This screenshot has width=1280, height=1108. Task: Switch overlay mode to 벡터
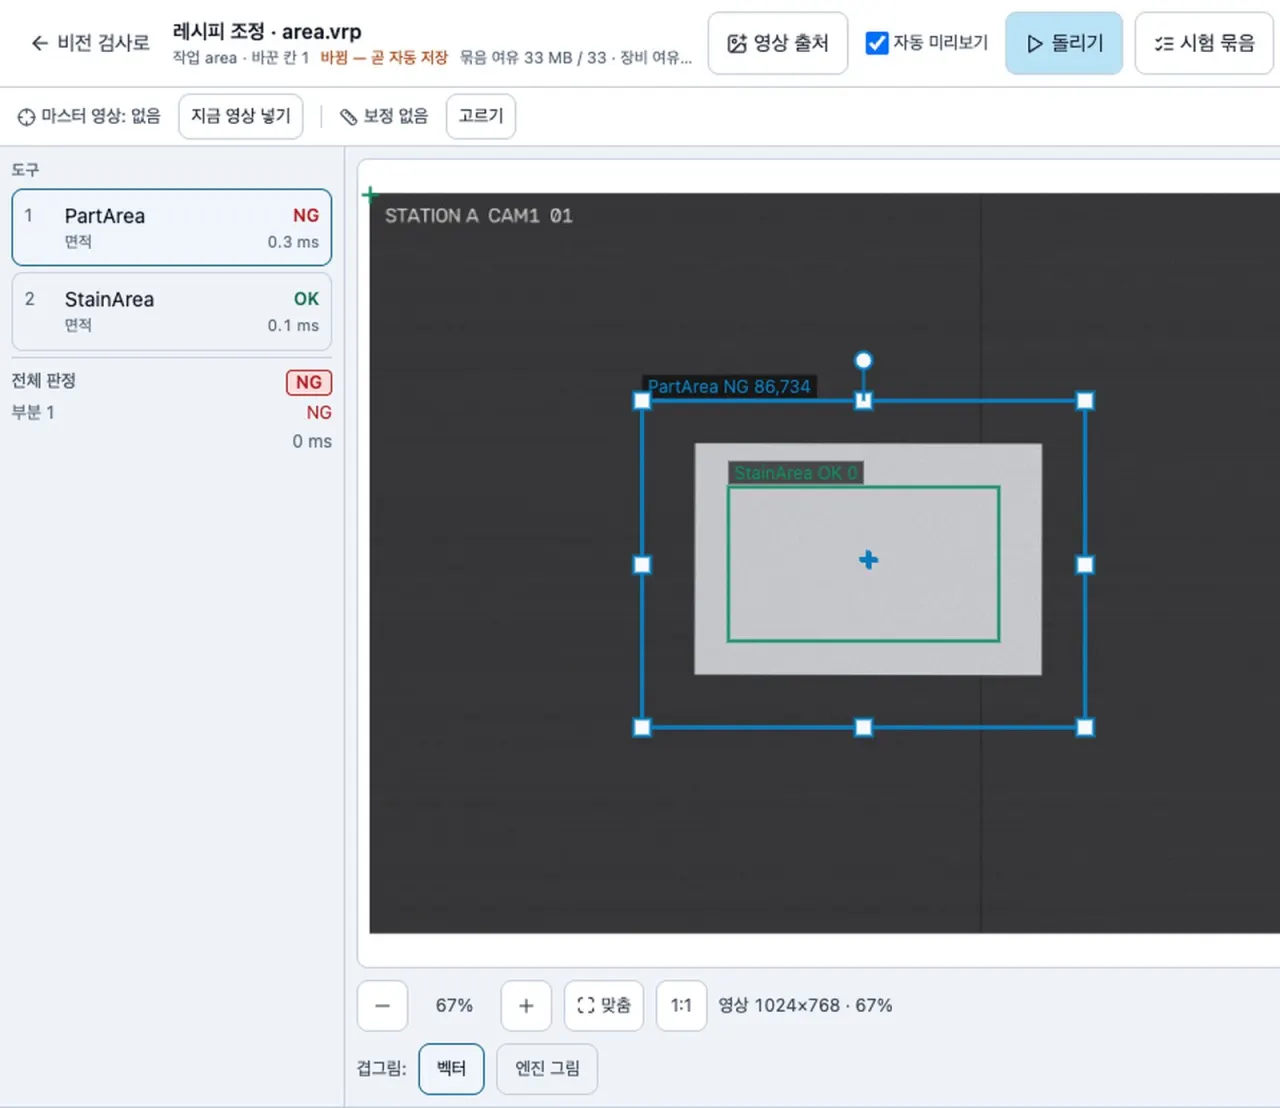tap(452, 1069)
